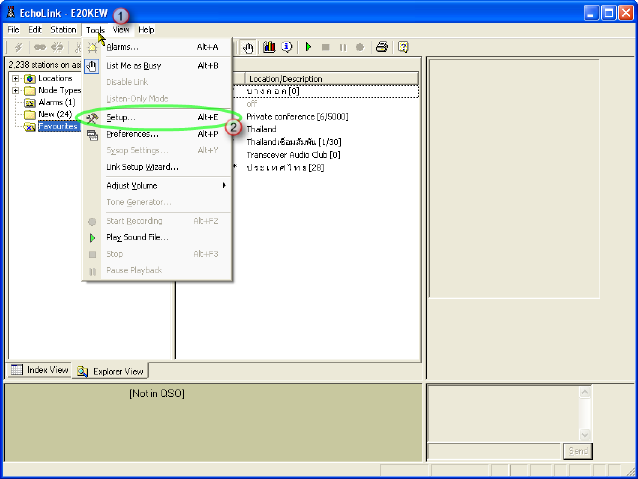
Task: Open the Edit menu
Action: pyautogui.click(x=35, y=30)
